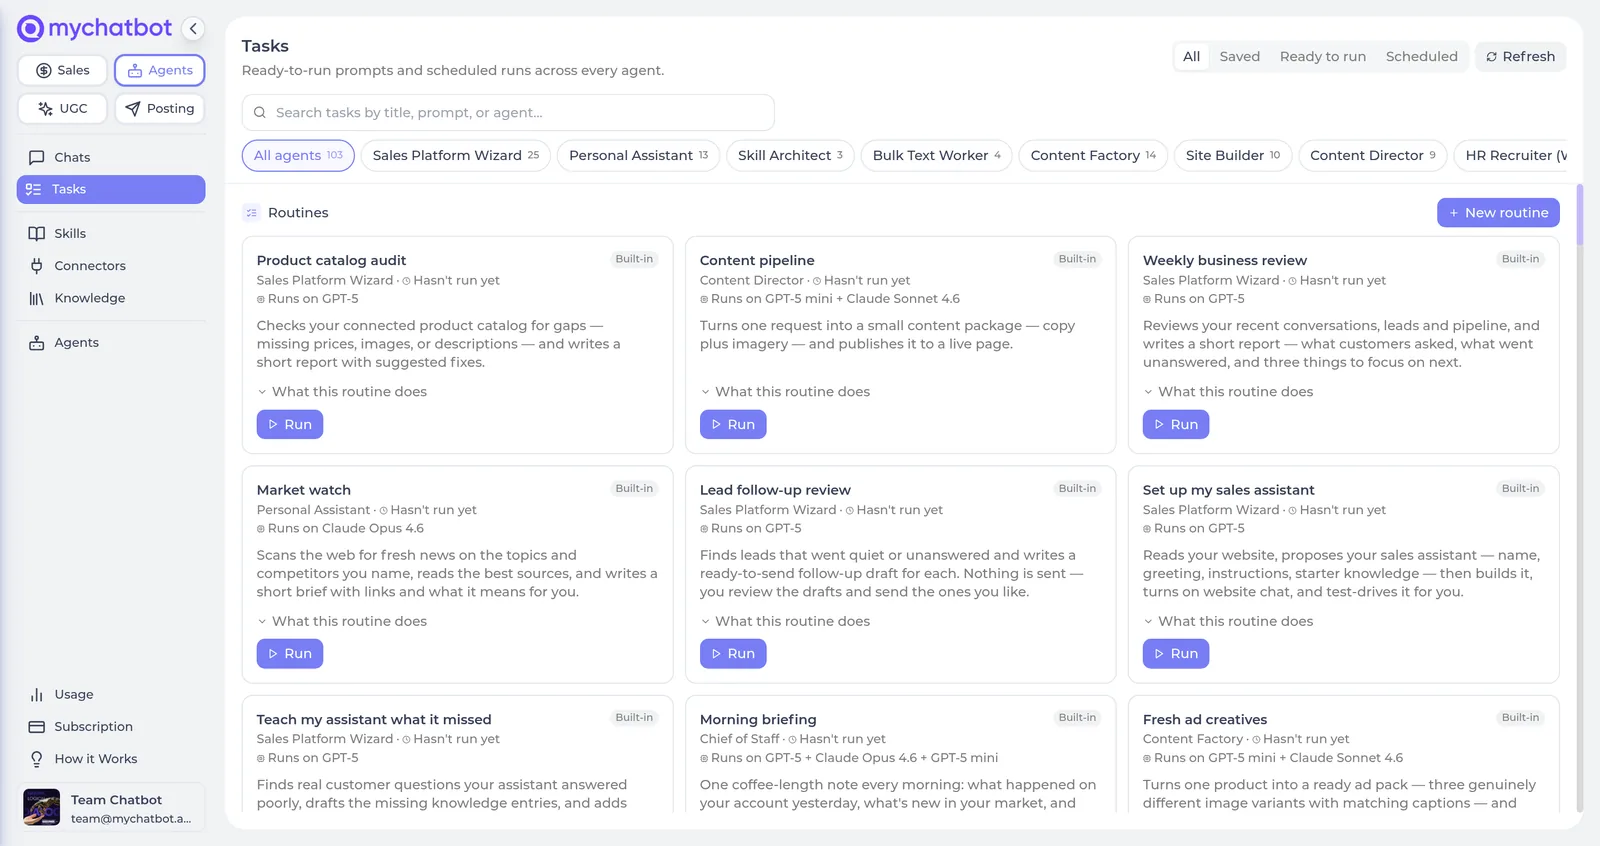The height and width of the screenshot is (846, 1600).
Task: Filter by HR Recruiter
Action: pos(1512,155)
